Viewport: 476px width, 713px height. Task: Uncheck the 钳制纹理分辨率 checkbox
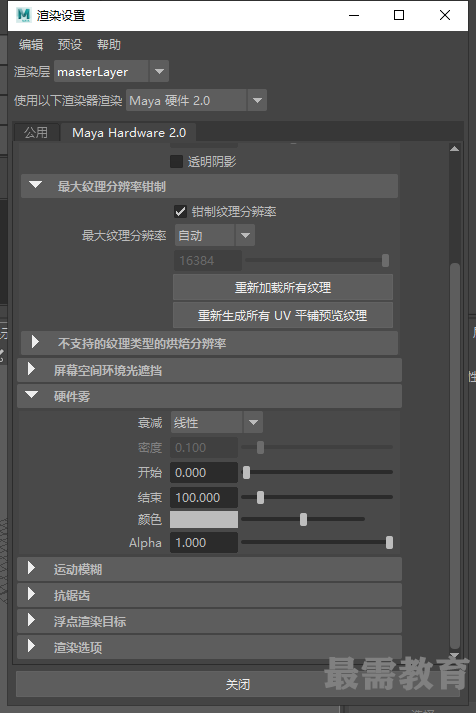(x=180, y=211)
